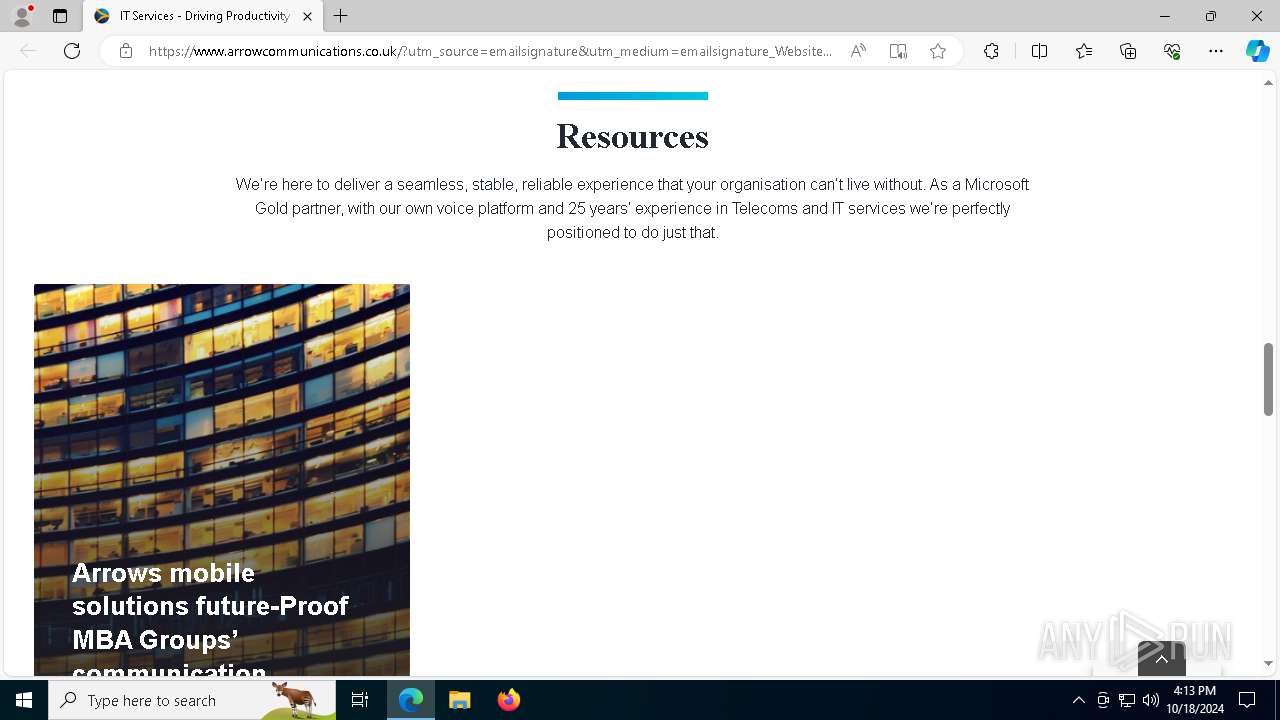Open the Edge profile icon
The width and height of the screenshot is (1280, 720).
22,16
